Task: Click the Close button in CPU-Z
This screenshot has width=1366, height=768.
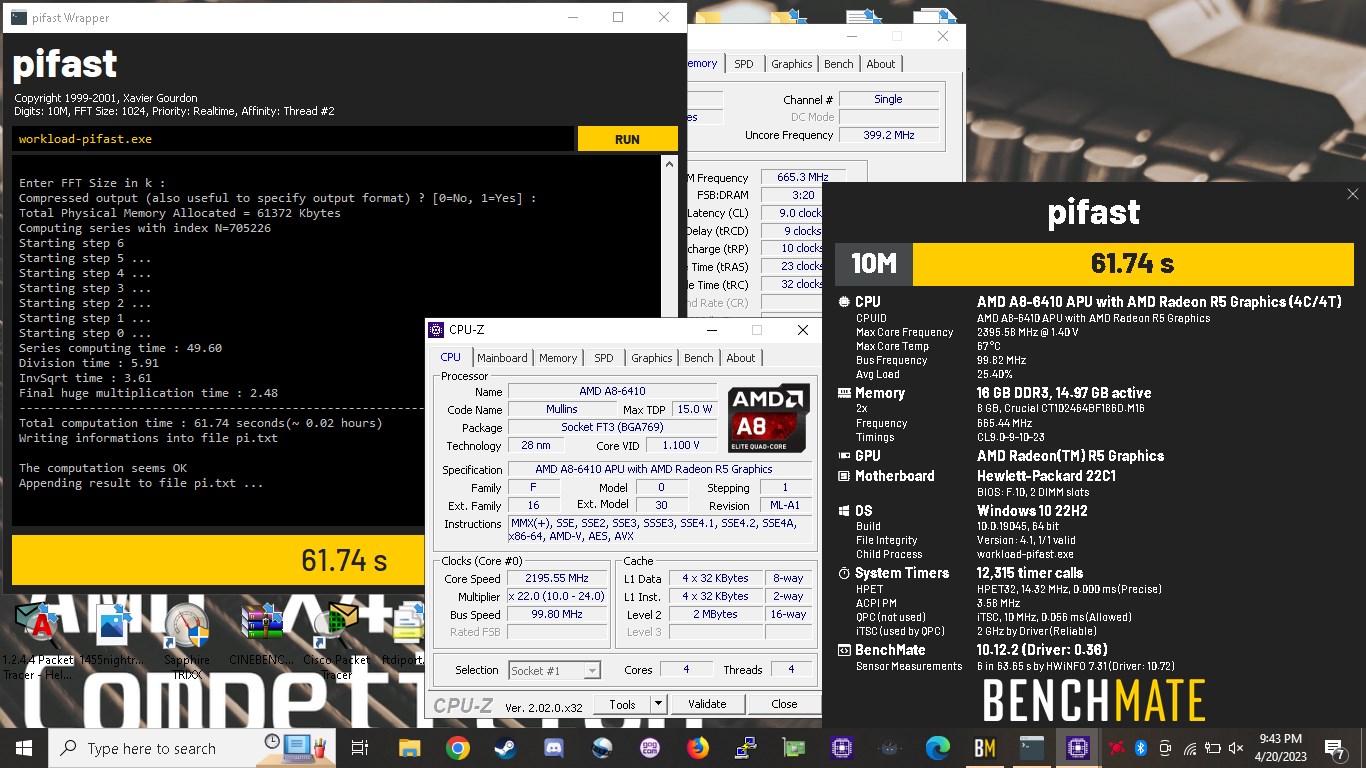Action: pos(784,704)
